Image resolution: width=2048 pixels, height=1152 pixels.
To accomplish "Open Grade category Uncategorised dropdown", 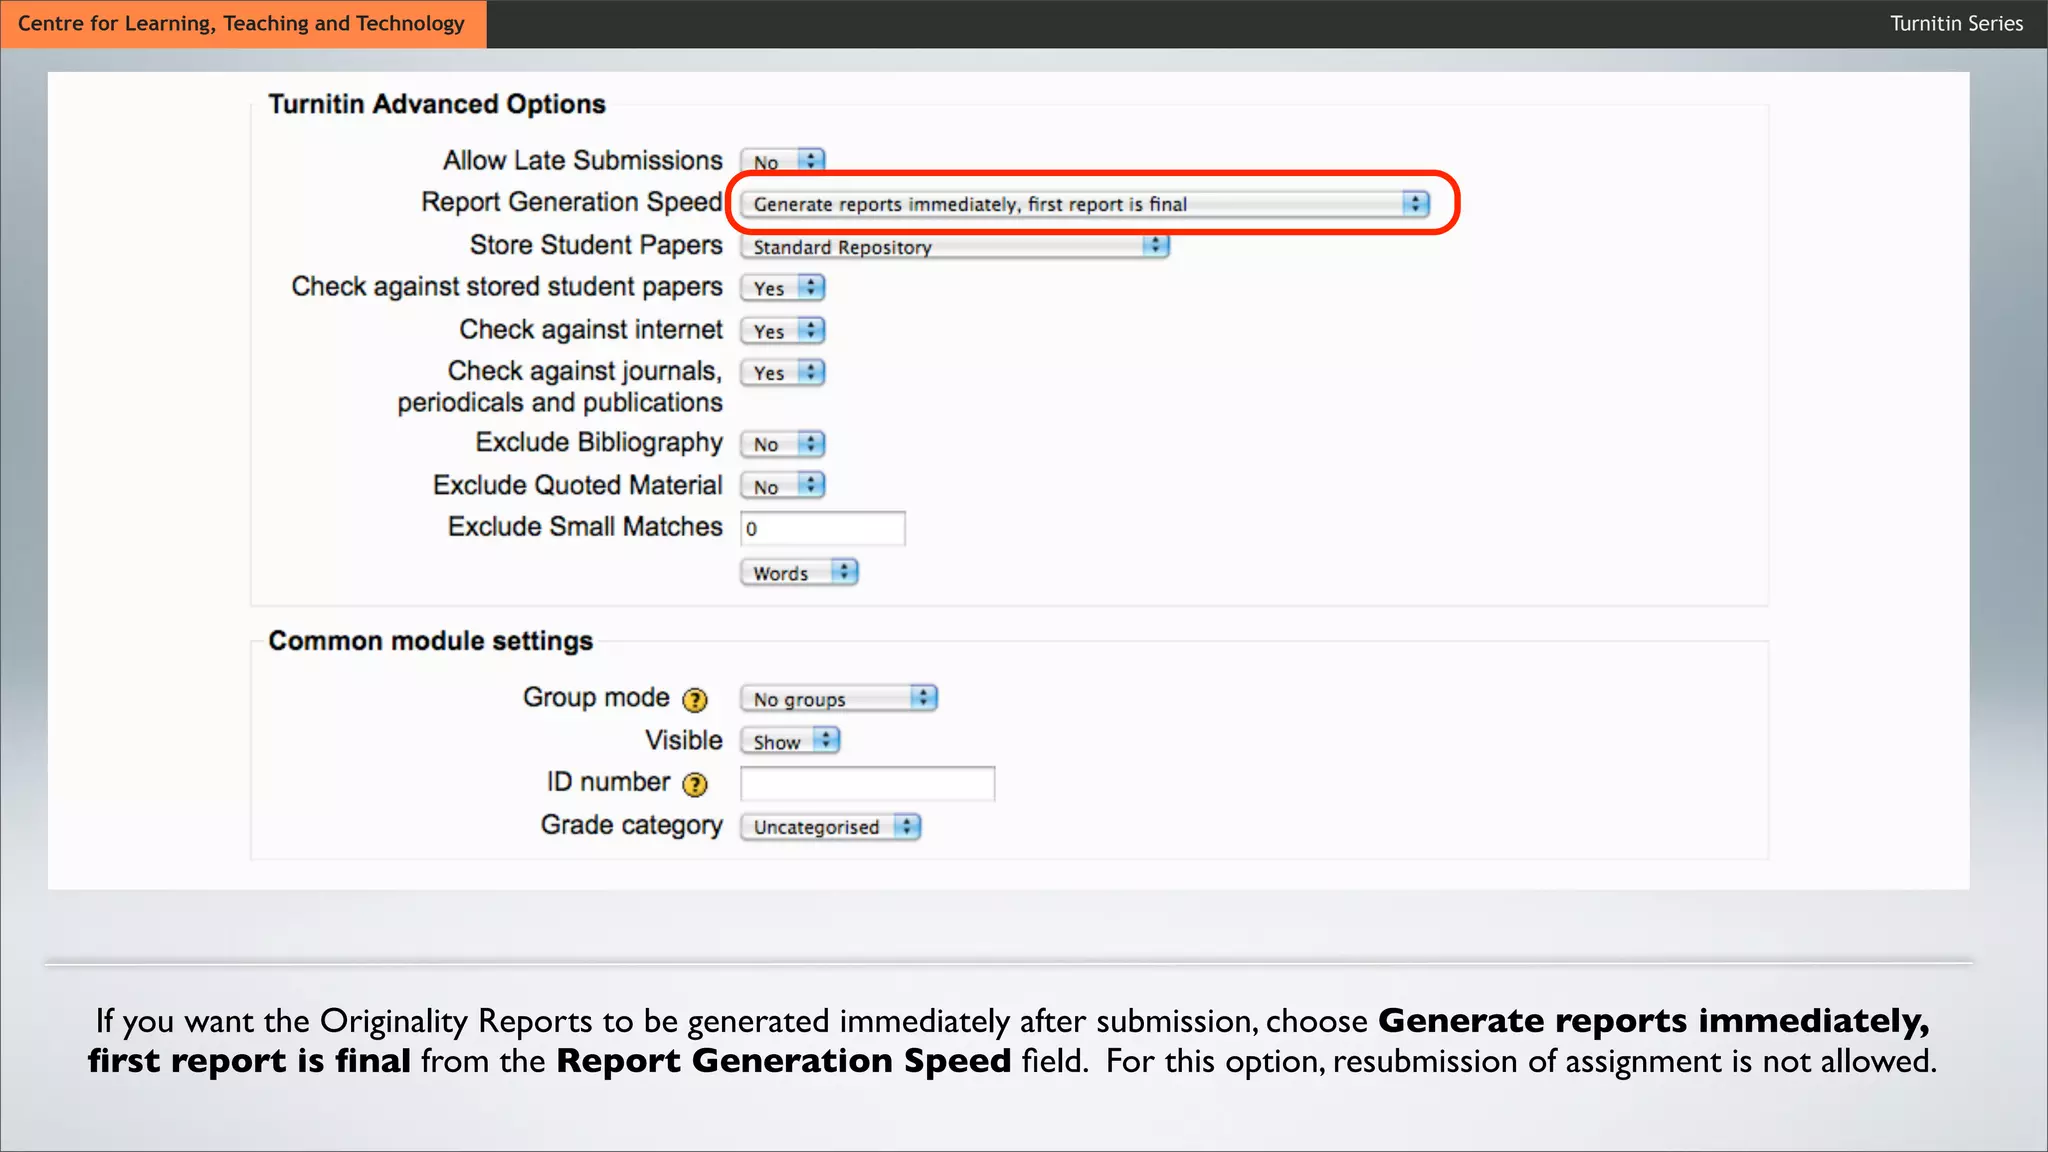I will click(830, 827).
